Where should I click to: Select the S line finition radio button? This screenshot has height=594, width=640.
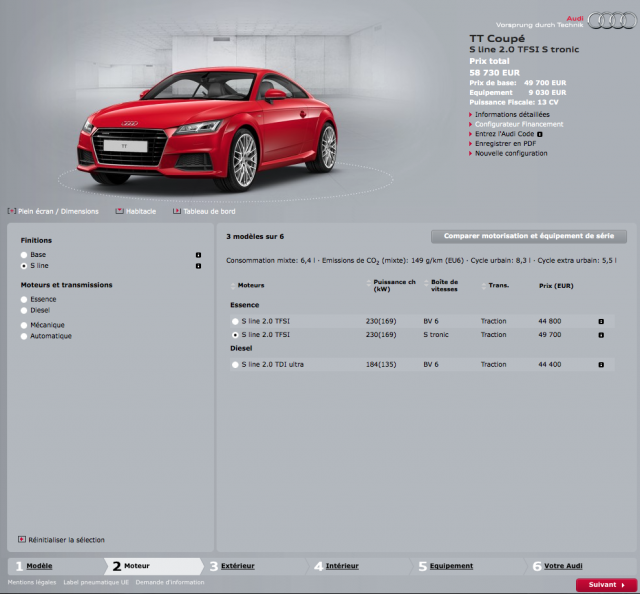[x=24, y=266]
